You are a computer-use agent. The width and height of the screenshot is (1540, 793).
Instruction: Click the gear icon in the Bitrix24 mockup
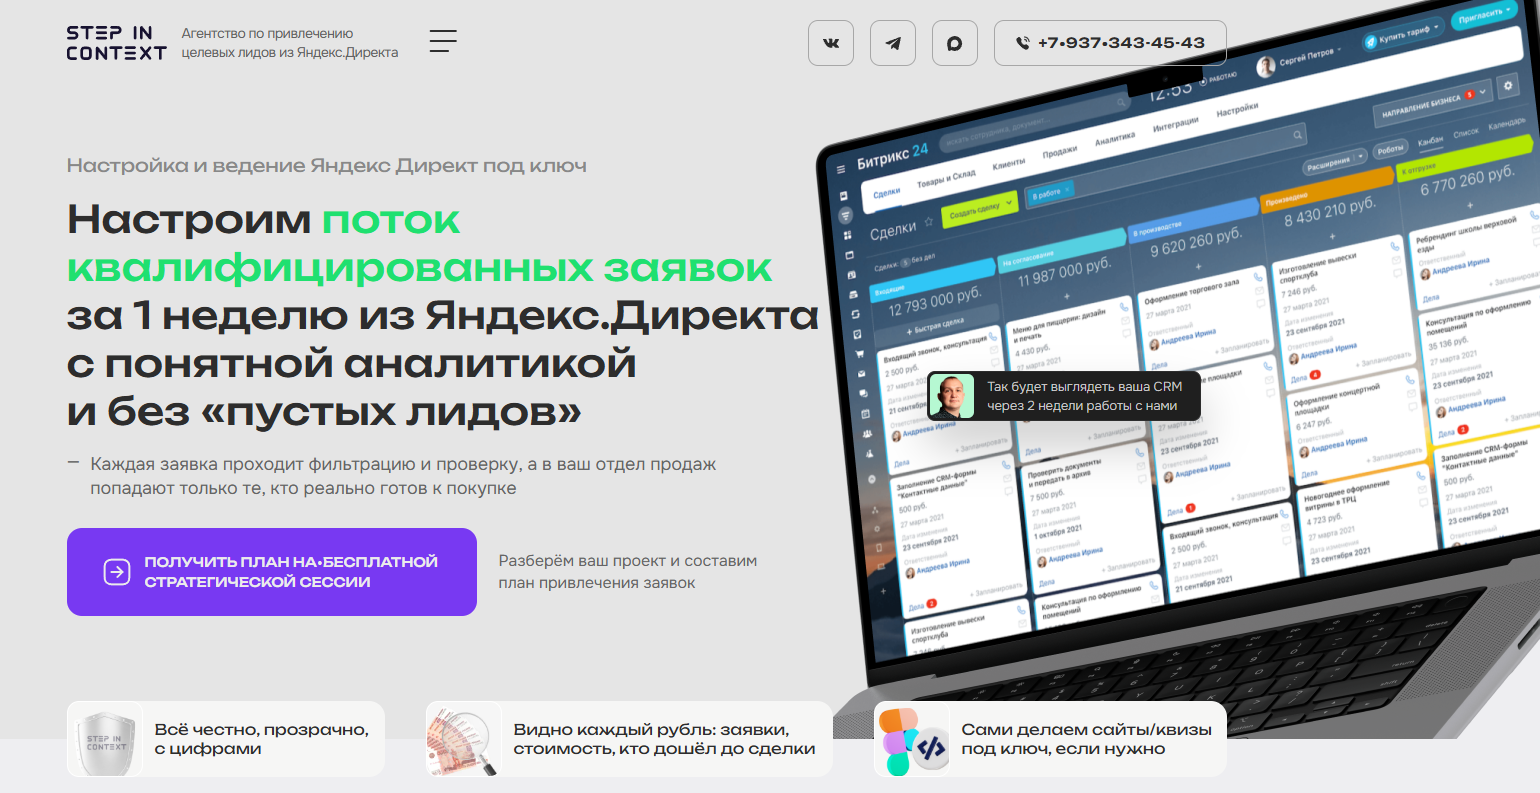pos(1509,86)
